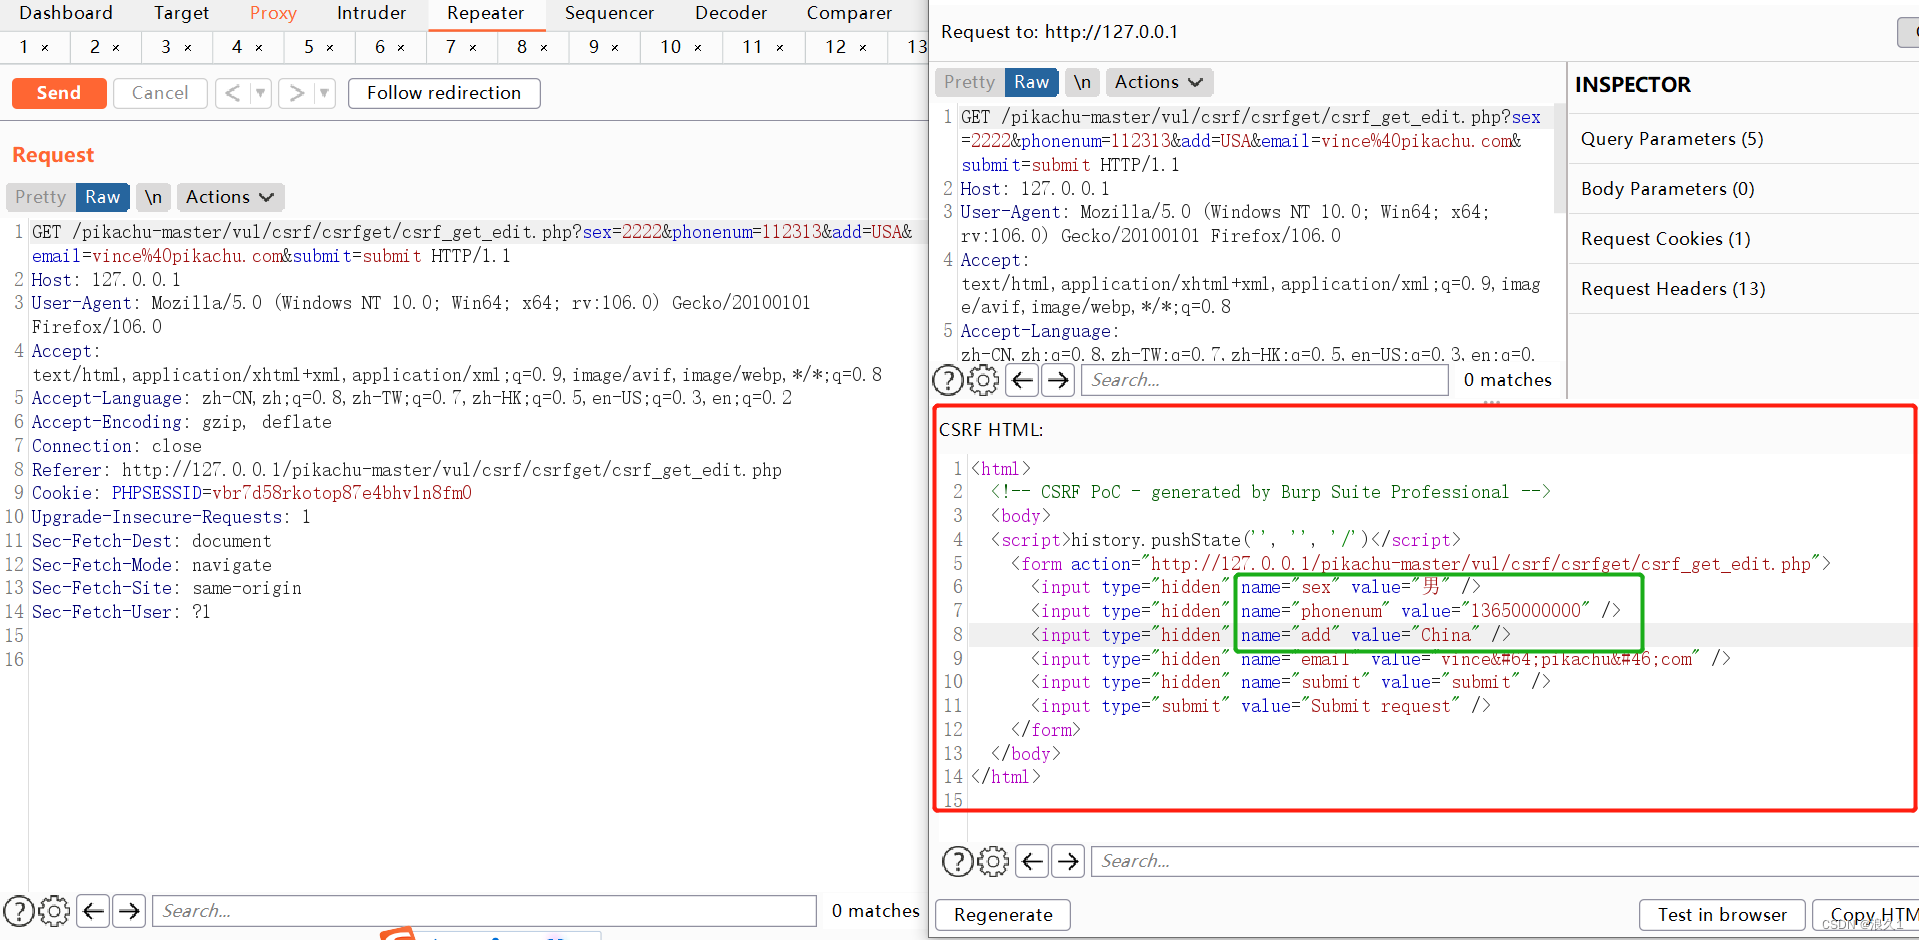Open the Dashboard tab

66,13
